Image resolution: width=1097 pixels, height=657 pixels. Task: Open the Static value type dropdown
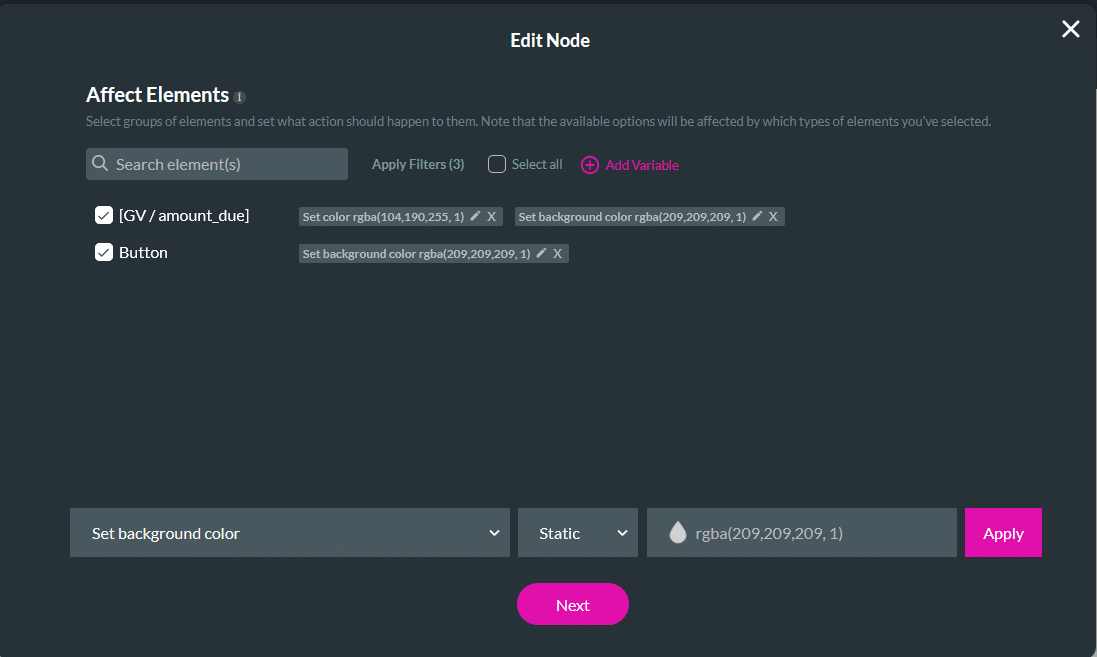tap(577, 533)
